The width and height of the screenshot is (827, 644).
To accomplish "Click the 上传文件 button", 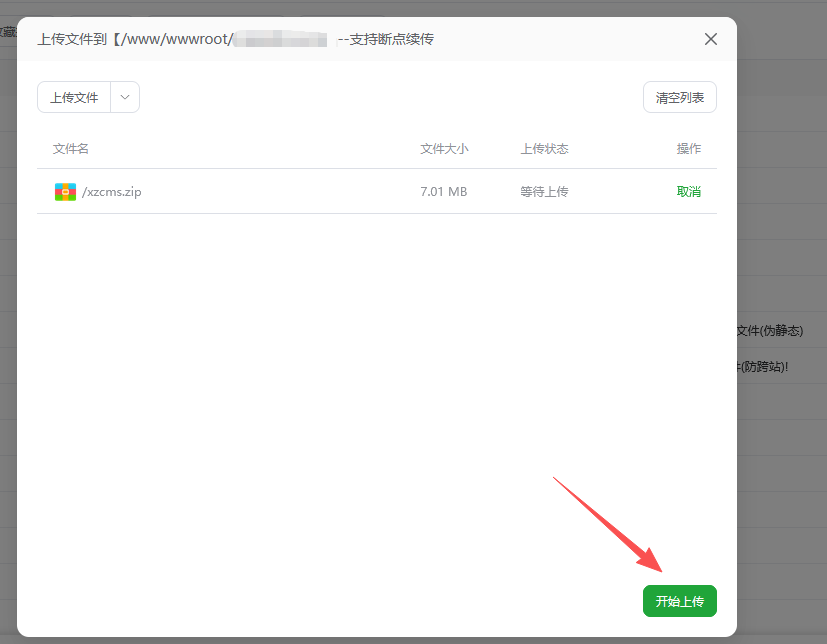I will click(x=74, y=97).
